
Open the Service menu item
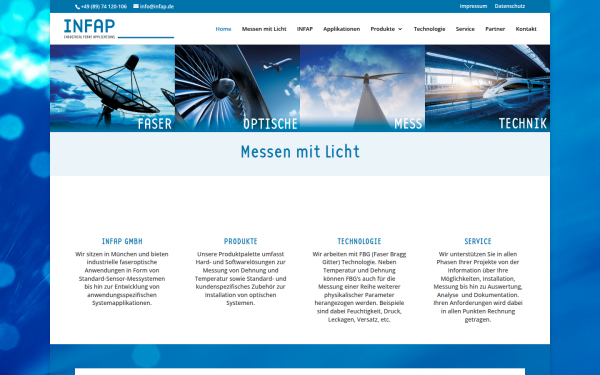click(465, 29)
